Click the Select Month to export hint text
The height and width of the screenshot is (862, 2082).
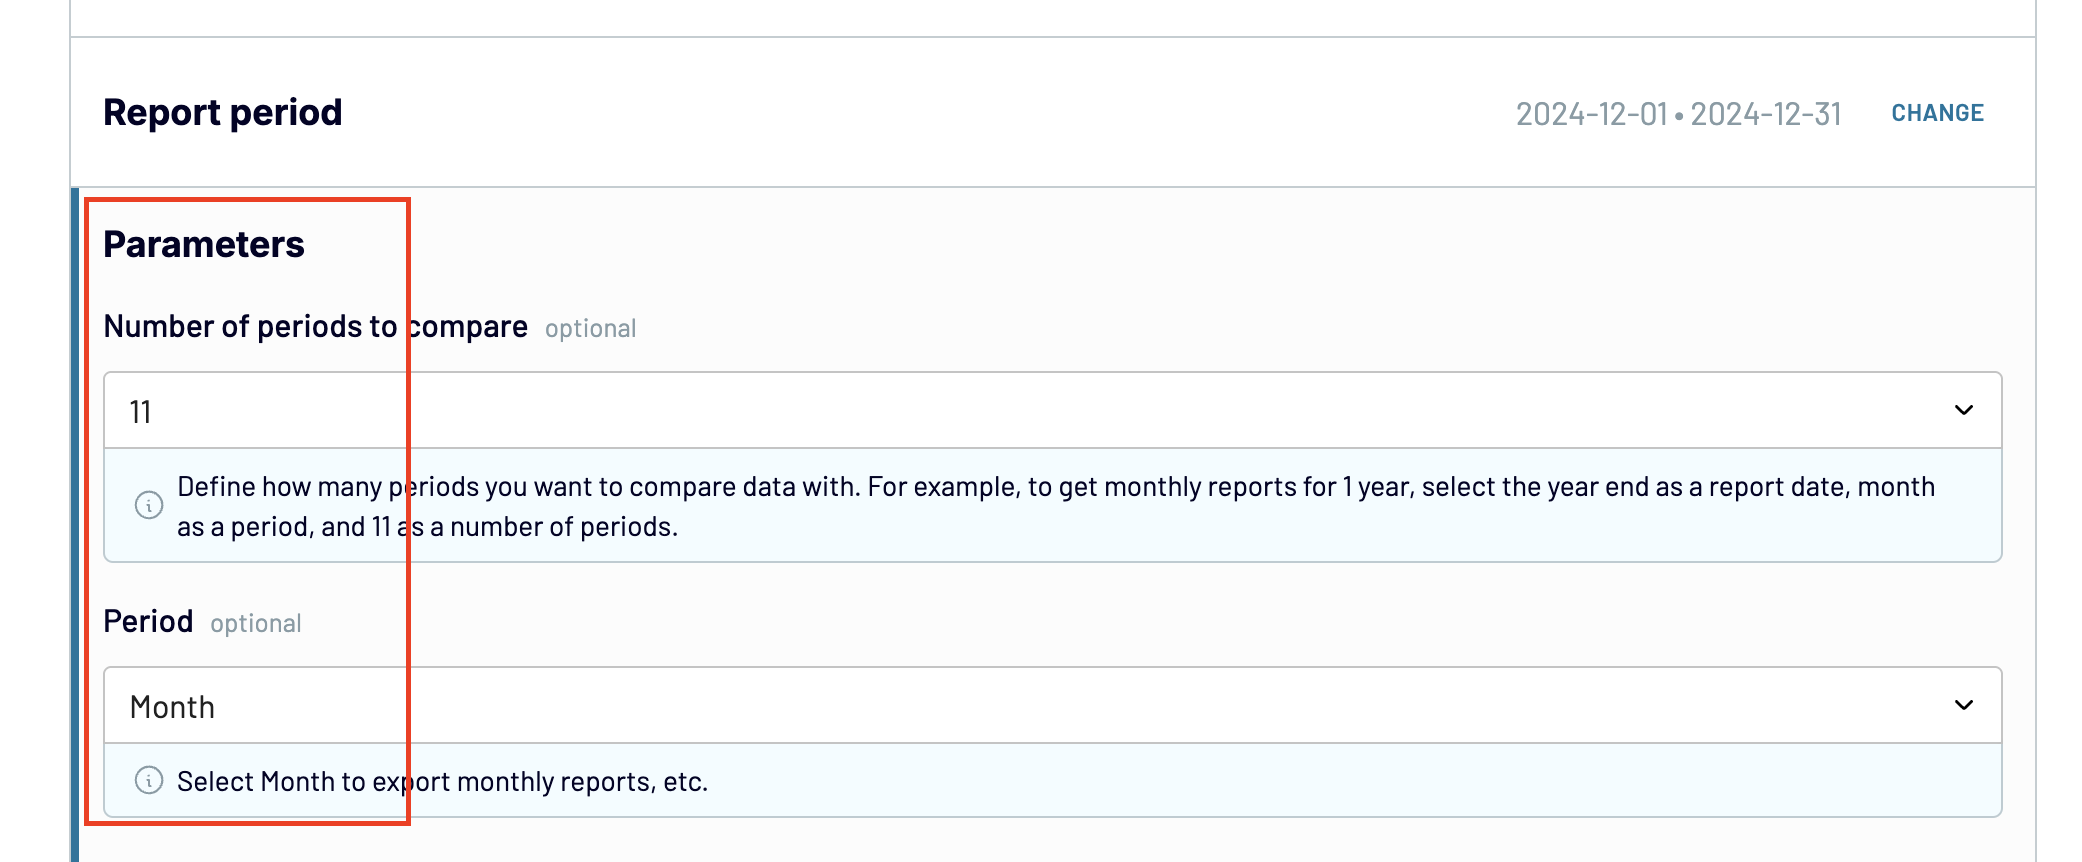(442, 781)
